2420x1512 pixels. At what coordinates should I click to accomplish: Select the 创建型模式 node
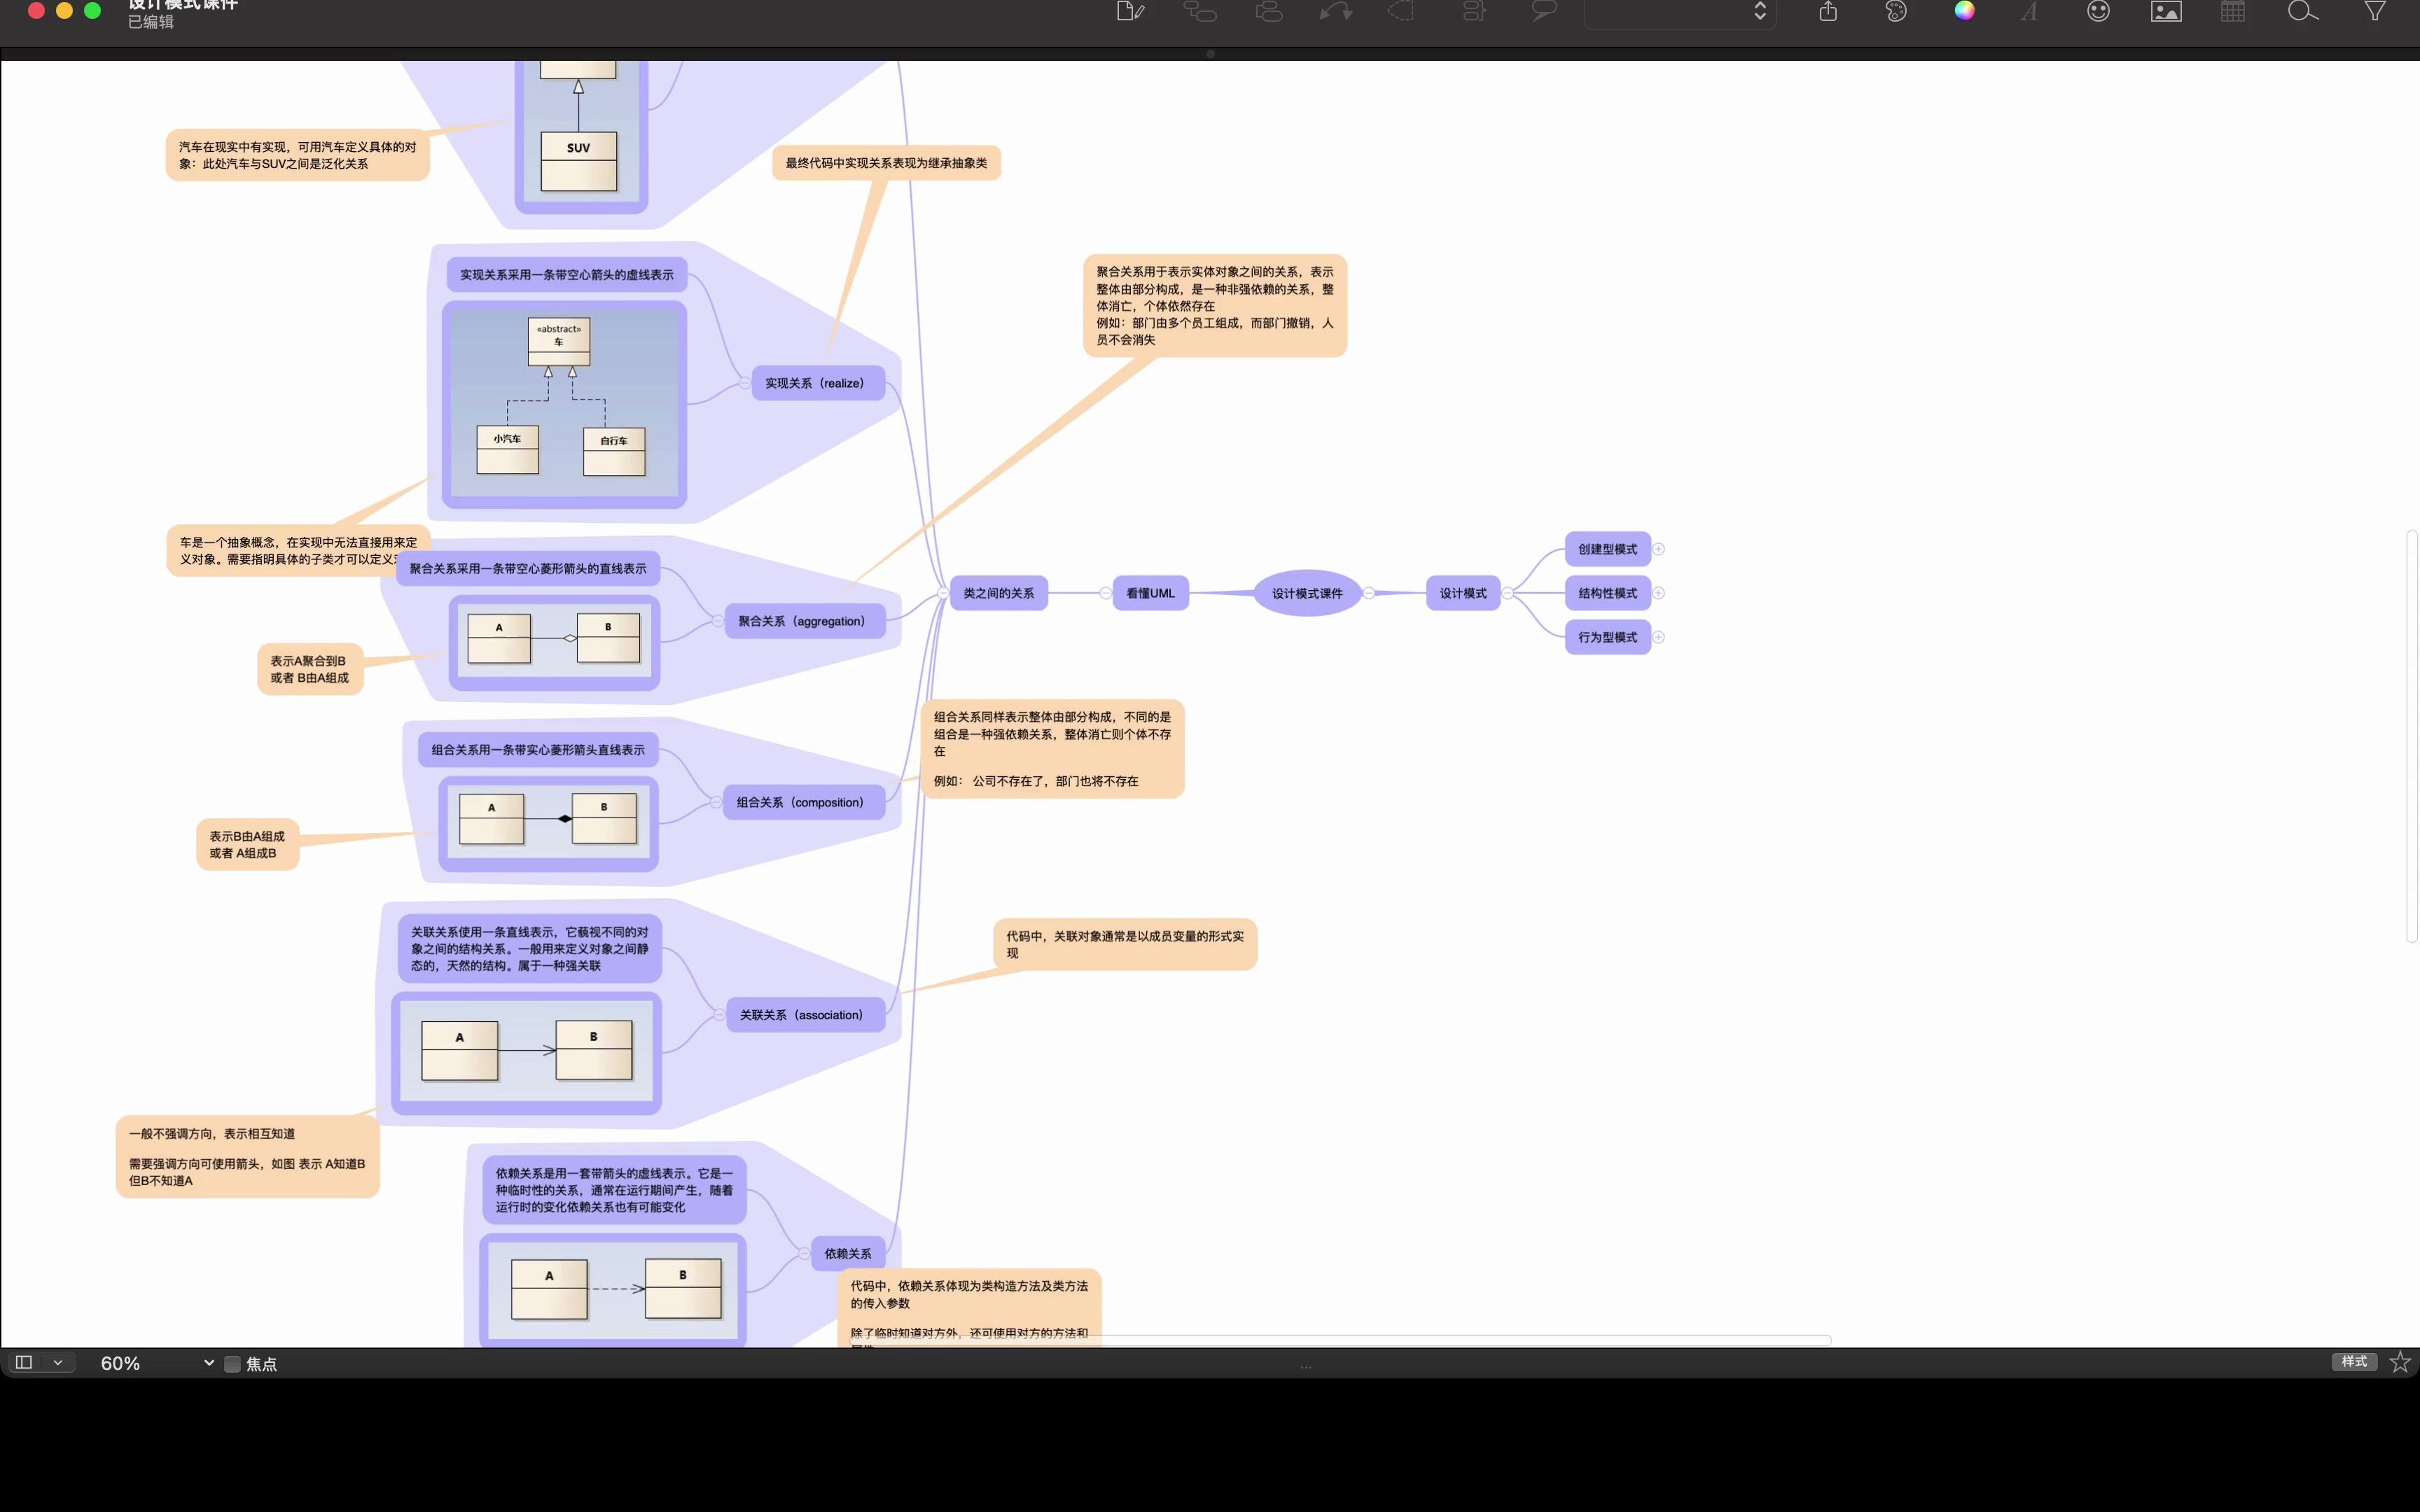tap(1607, 549)
